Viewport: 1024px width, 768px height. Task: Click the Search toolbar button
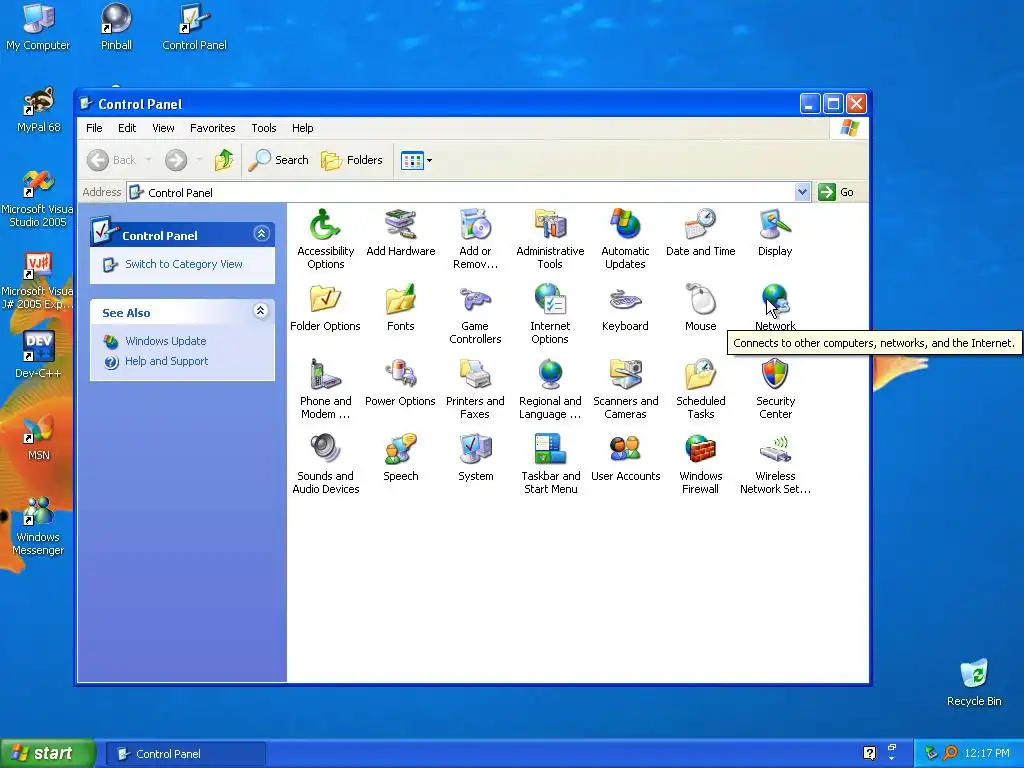point(279,160)
